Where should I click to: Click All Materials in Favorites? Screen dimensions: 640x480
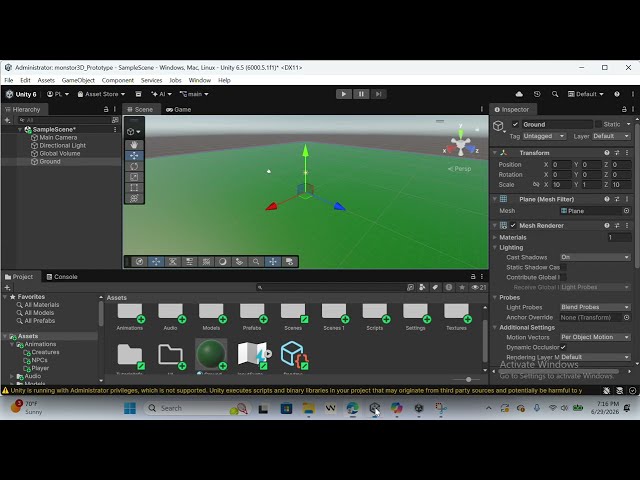click(42, 305)
